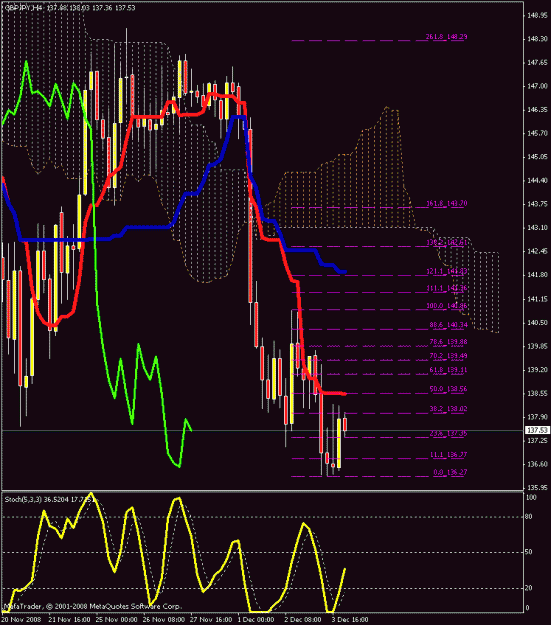Click the 147.00 price scale label
This screenshot has height=625, width=551.
click(x=537, y=86)
